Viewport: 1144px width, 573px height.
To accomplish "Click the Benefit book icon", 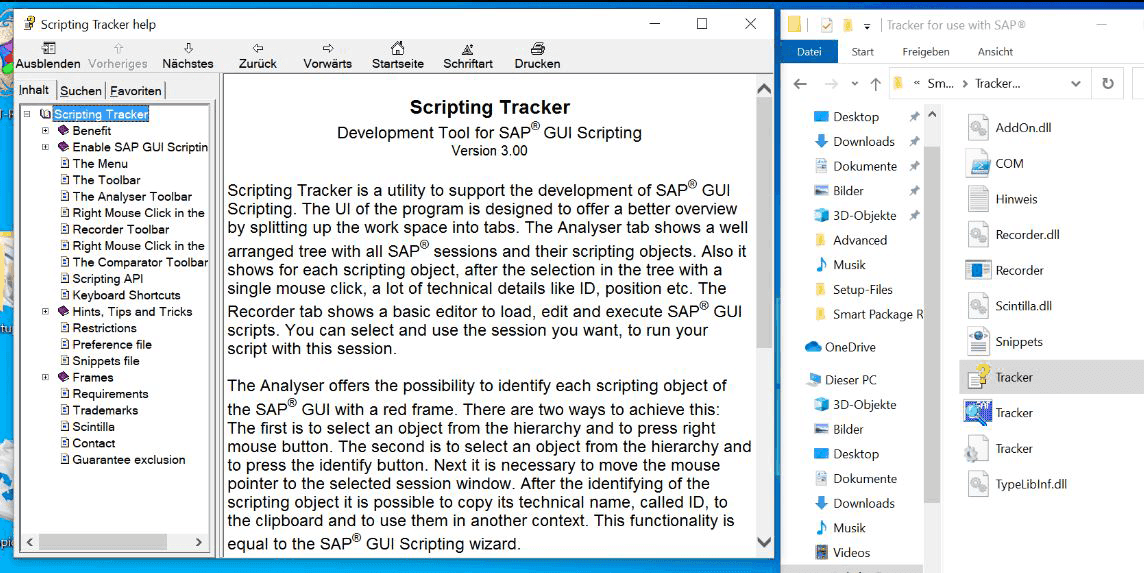I will click(63, 131).
